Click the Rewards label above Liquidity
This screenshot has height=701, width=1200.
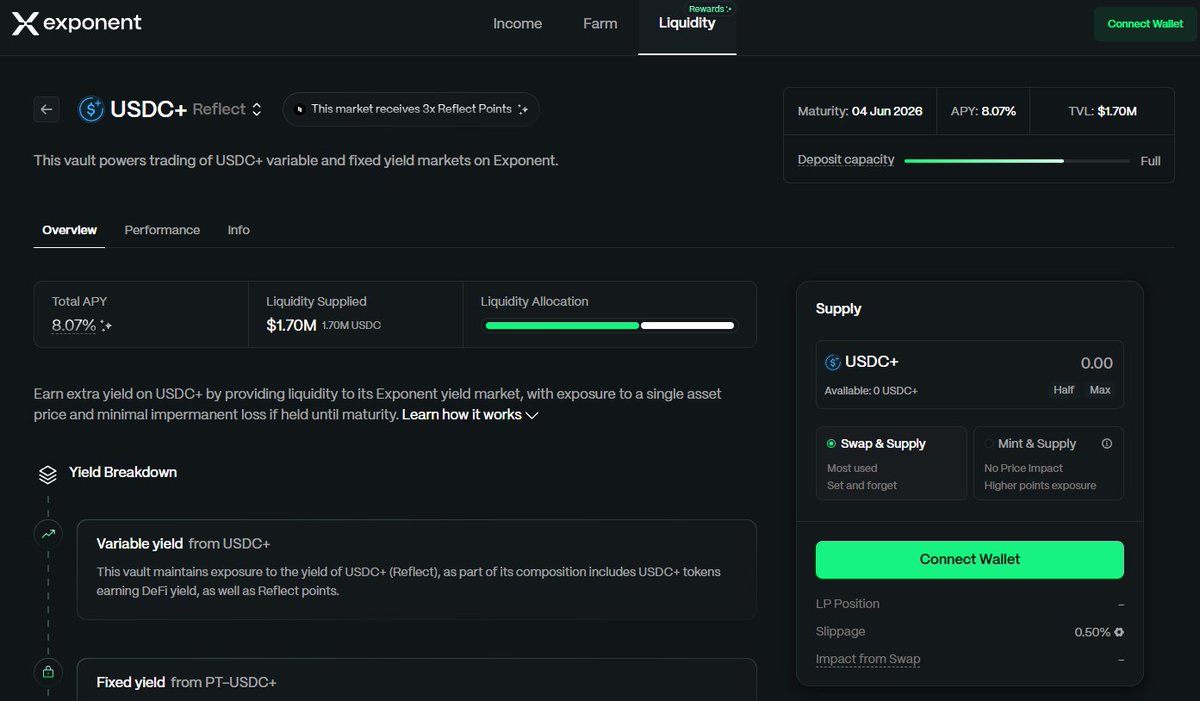point(710,9)
